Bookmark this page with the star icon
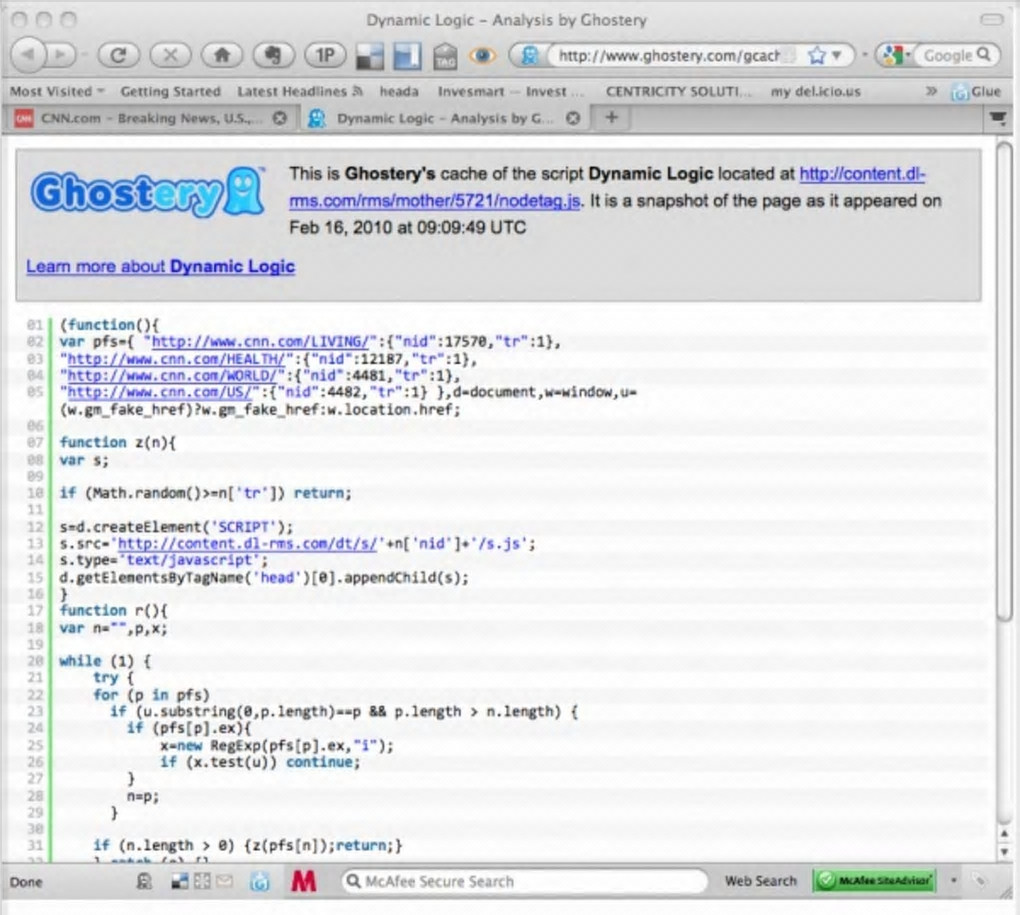The height and width of the screenshot is (915, 1020). tap(816, 56)
